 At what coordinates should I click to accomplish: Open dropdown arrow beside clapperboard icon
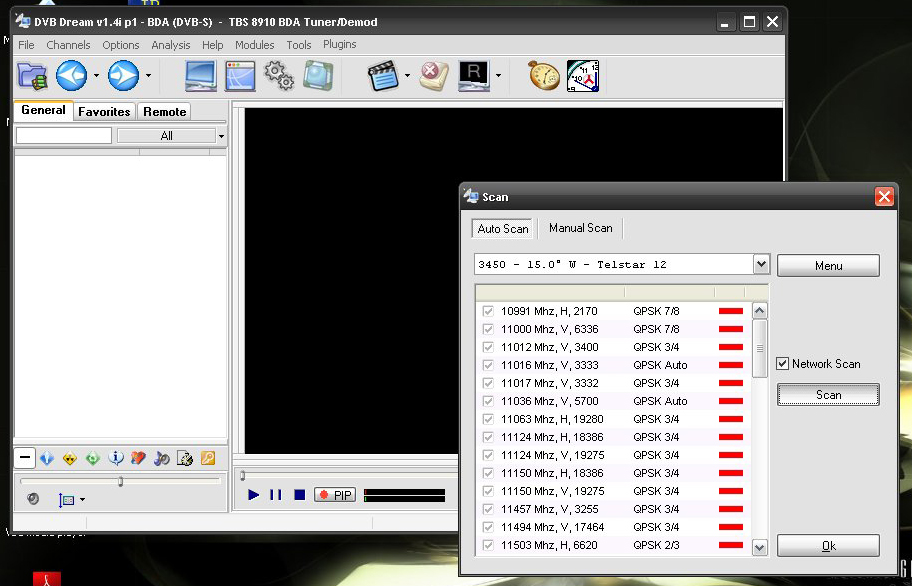click(x=407, y=76)
